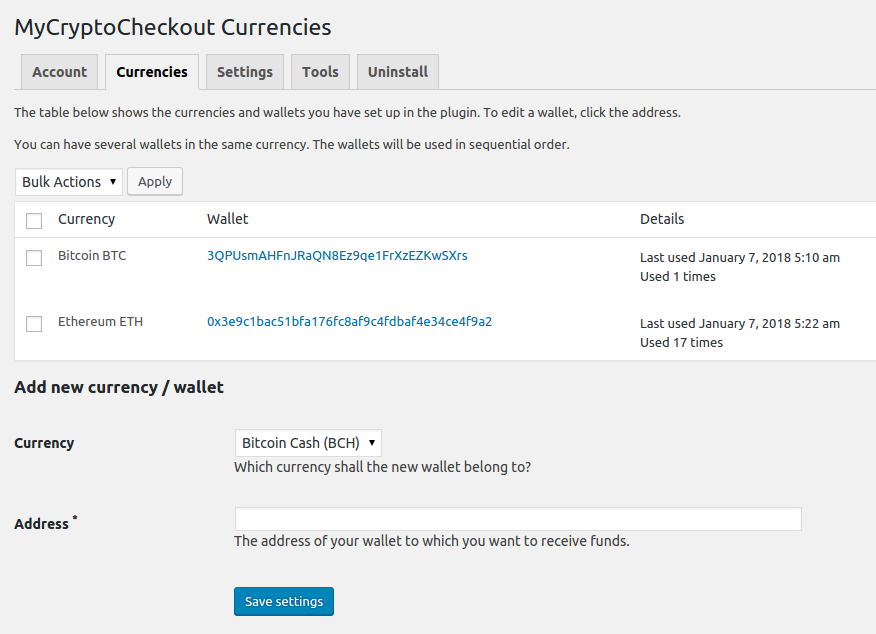
Task: Click the MyCryptoCheckout Currencies page title
Action: tap(173, 27)
